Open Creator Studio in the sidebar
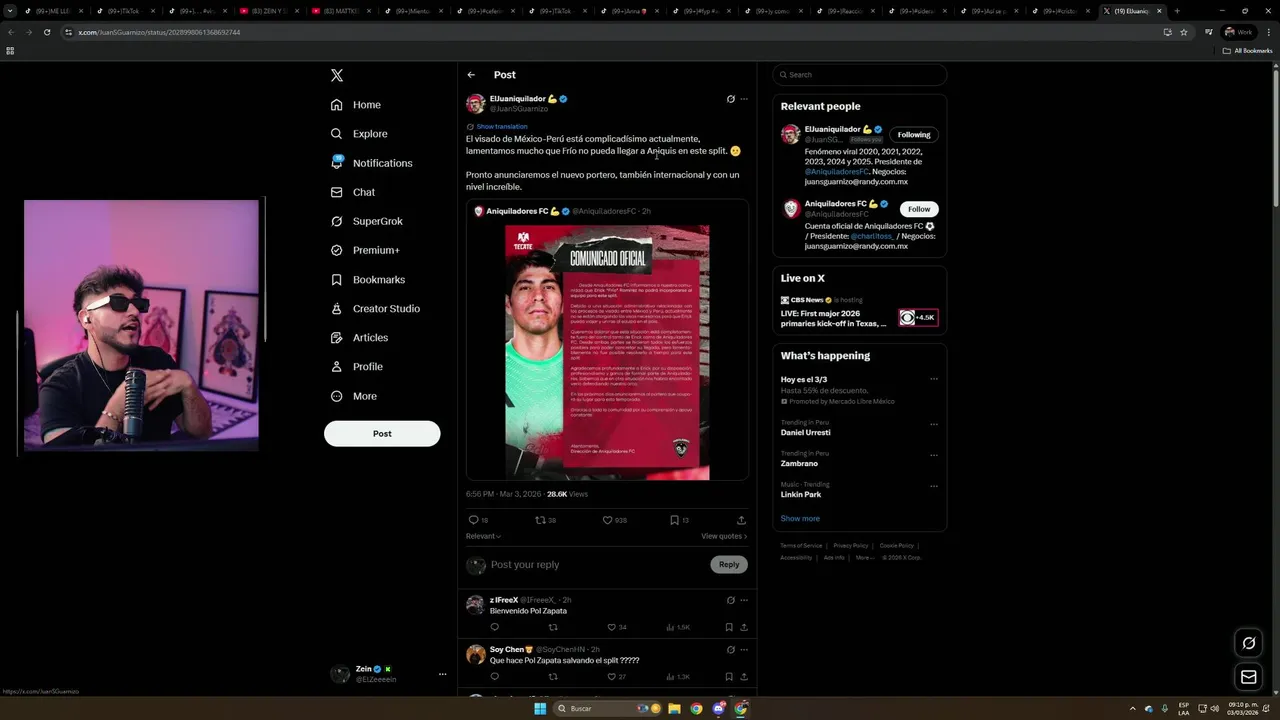Viewport: 1280px width, 720px height. (375, 309)
